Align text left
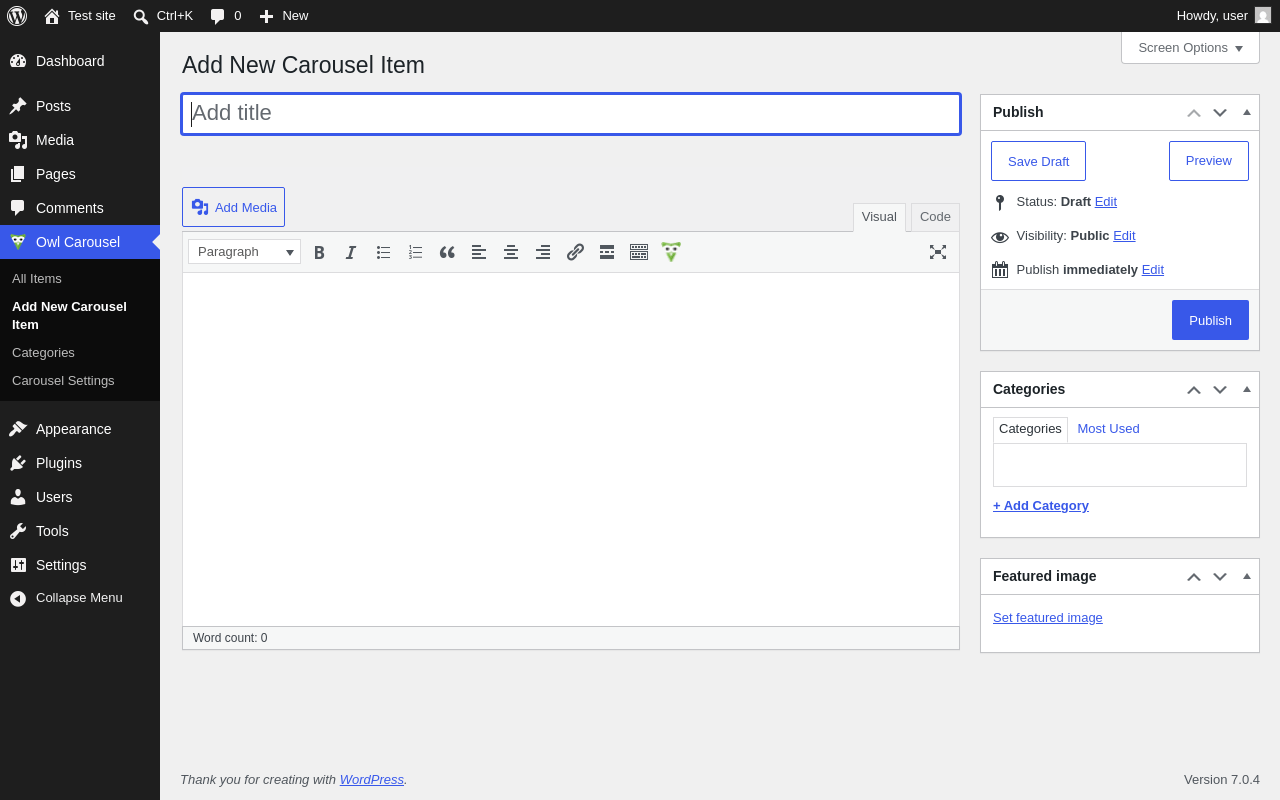 coord(479,252)
